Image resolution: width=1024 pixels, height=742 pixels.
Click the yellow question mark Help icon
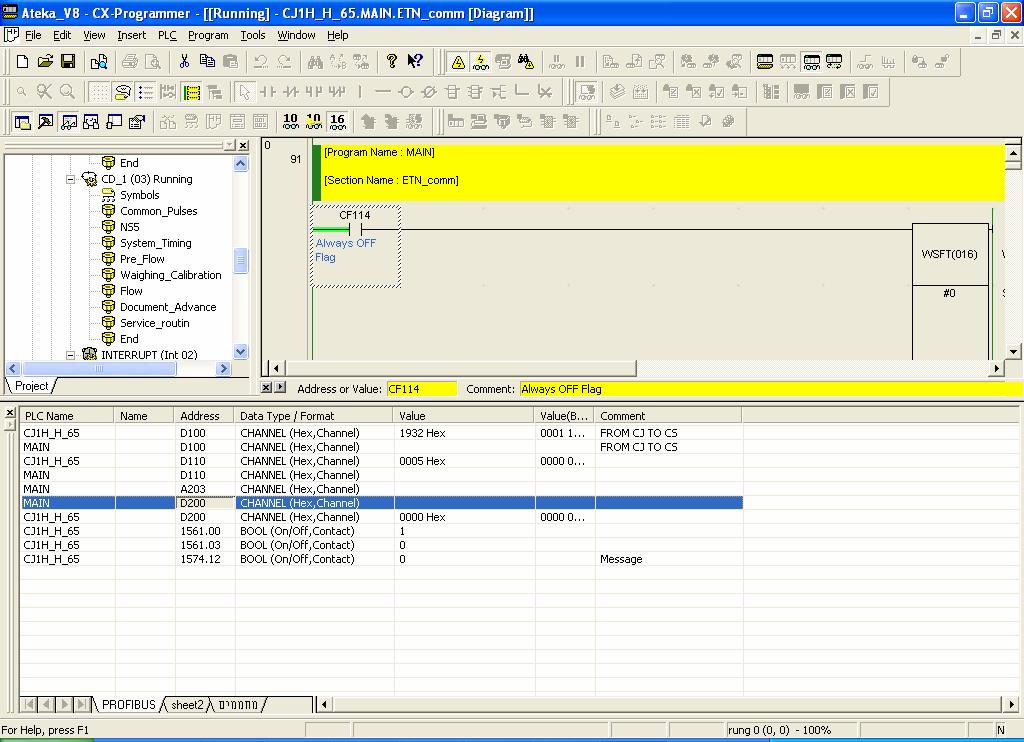tap(391, 61)
